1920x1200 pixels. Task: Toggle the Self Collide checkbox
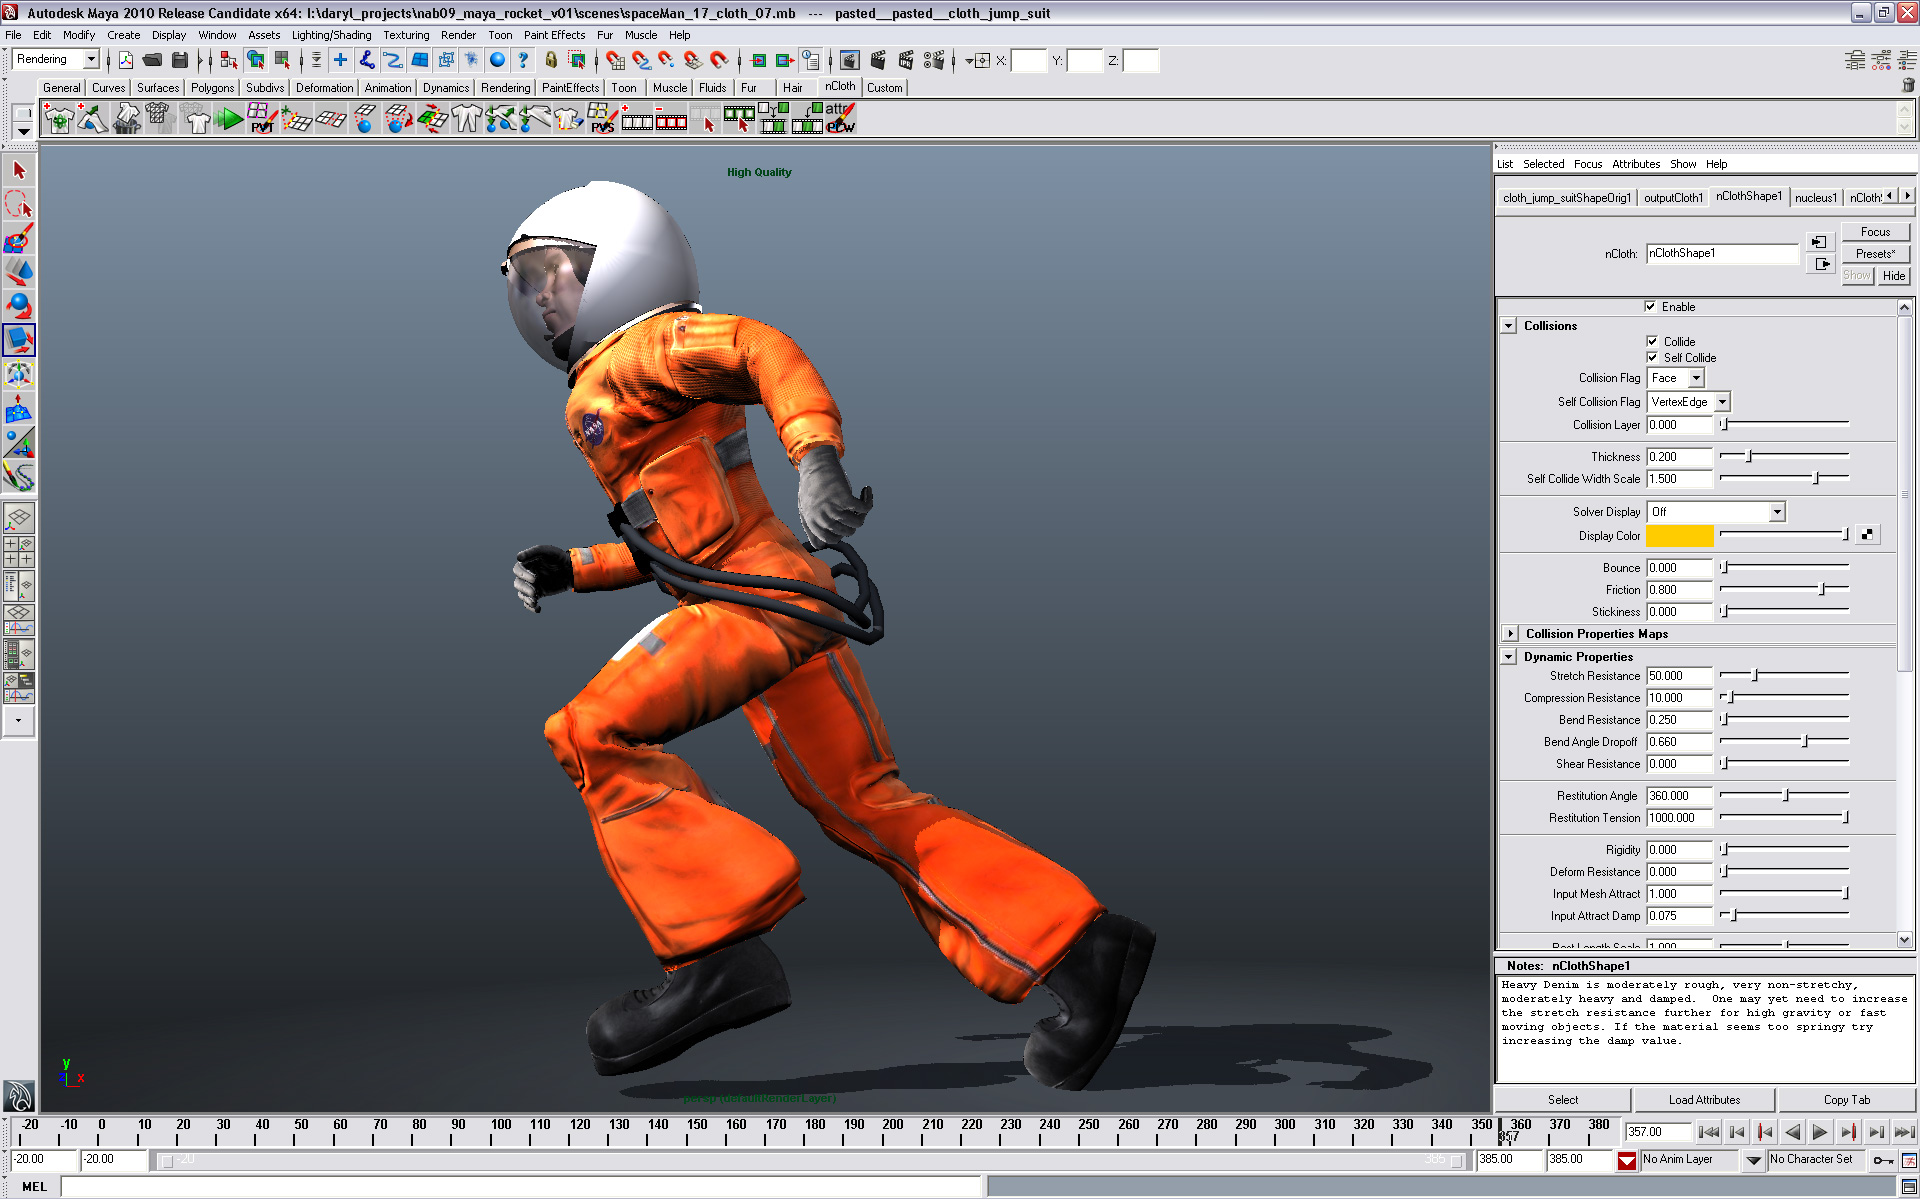pyautogui.click(x=1652, y=358)
